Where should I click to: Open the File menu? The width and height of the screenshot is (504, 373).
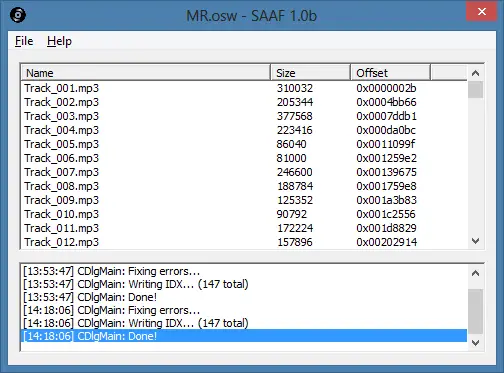coord(24,41)
